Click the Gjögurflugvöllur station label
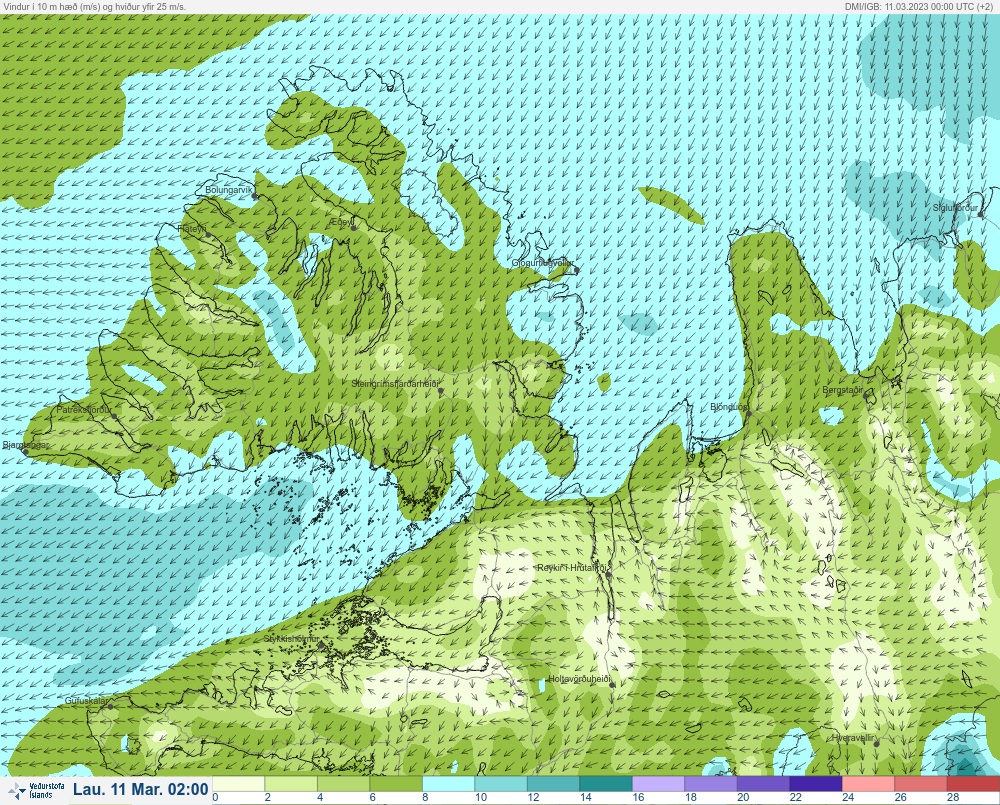Viewport: 1000px width, 805px height. coord(543,263)
